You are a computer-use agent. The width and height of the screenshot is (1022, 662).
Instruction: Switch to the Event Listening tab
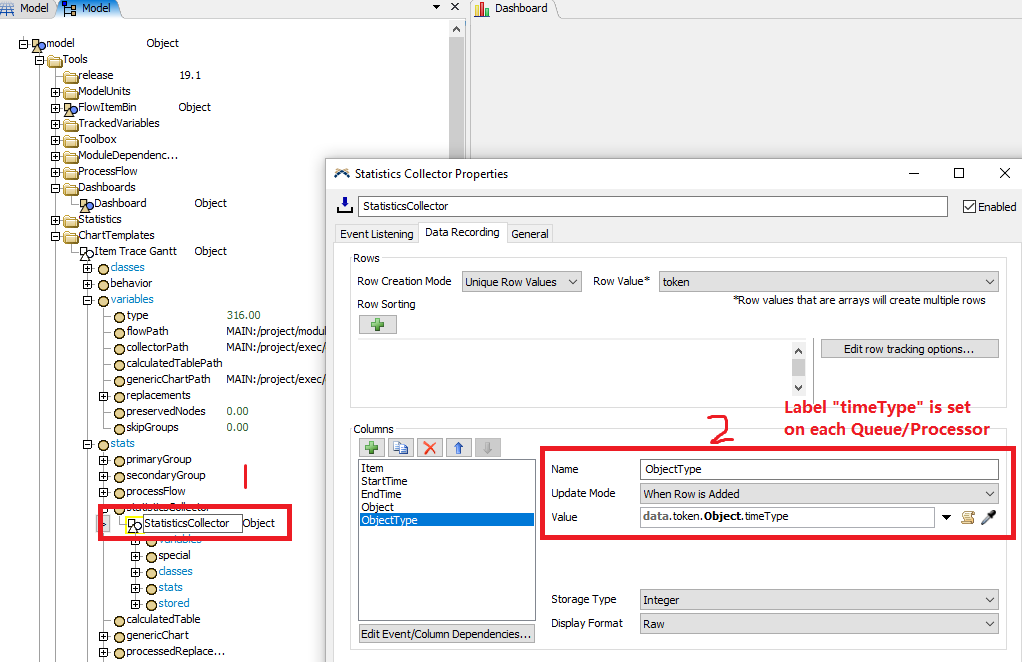[376, 233]
